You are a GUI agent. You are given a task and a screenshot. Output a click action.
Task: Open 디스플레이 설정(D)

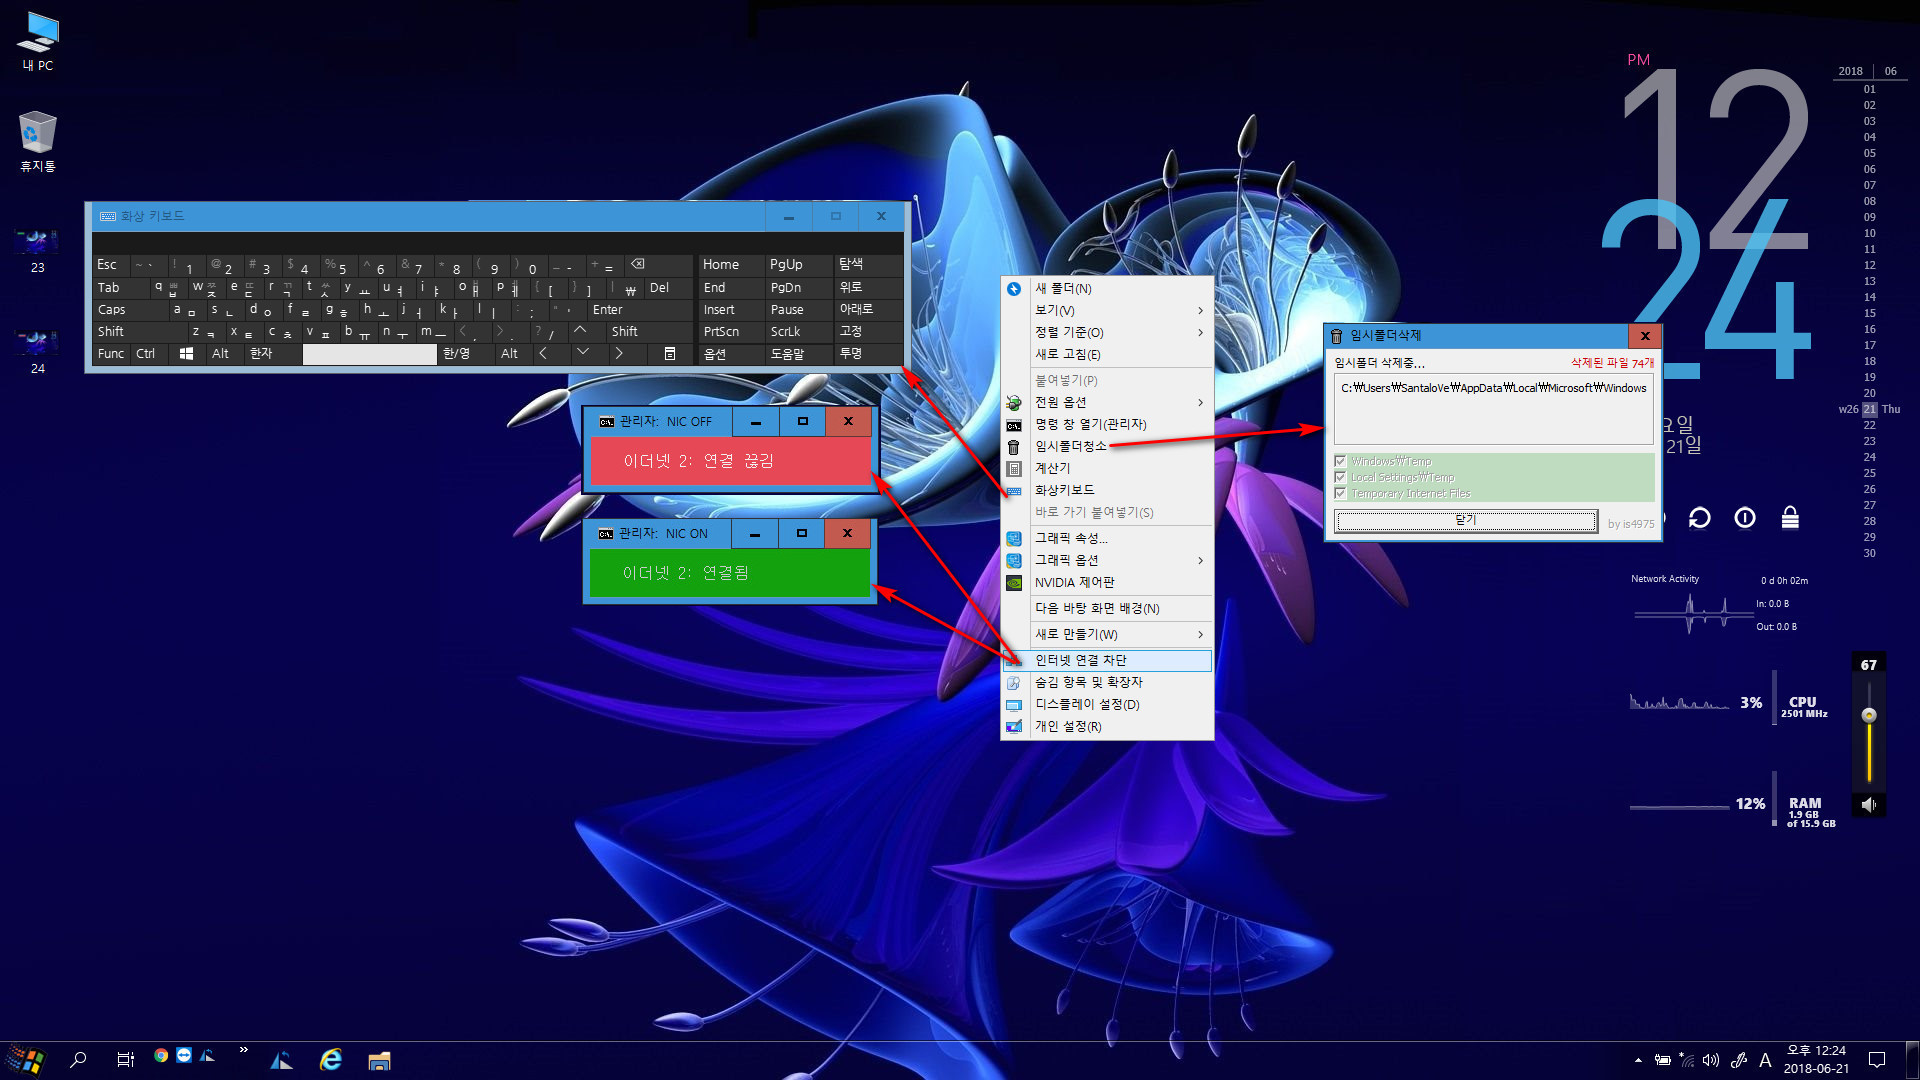tap(1107, 705)
